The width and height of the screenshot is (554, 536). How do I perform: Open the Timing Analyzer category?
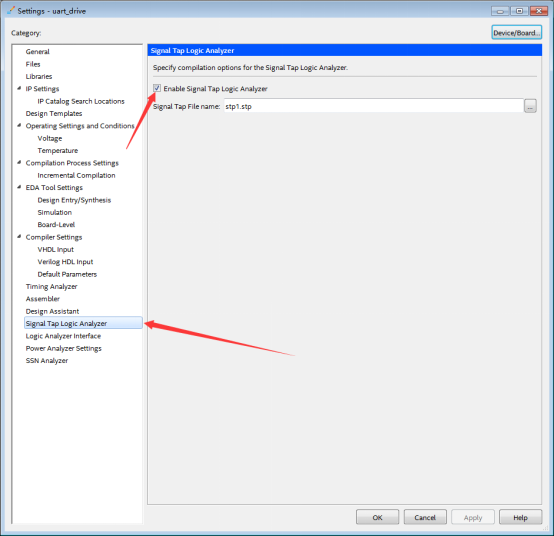coord(51,287)
